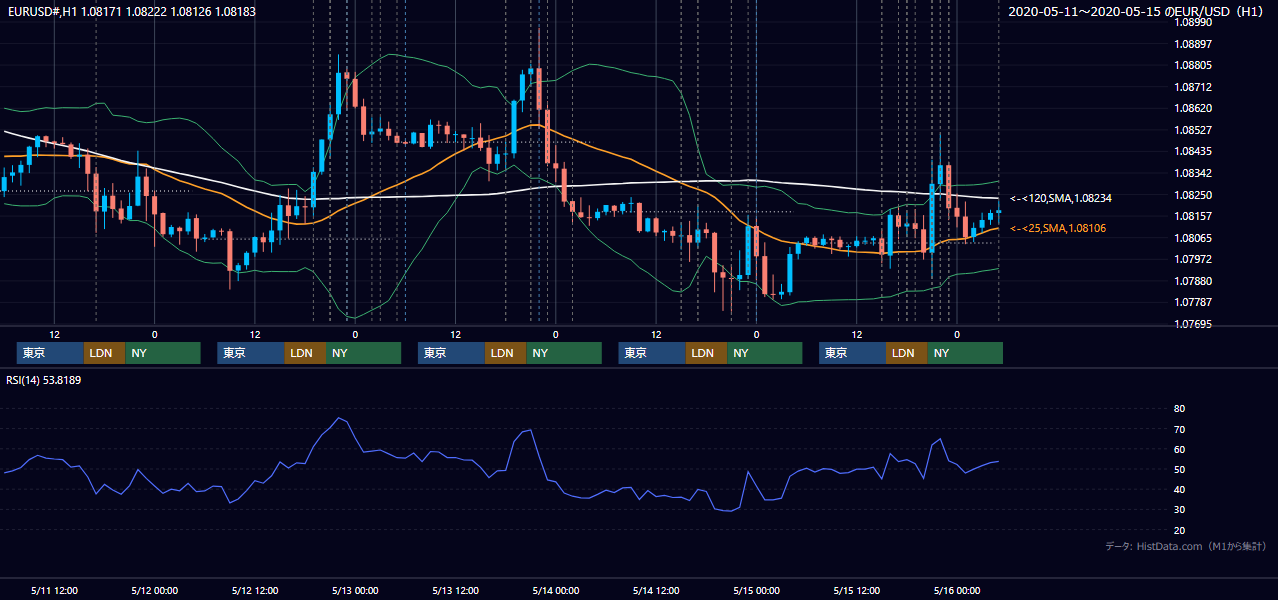Select the 5/12 12:00 date marker
1278x600 pixels.
254,590
